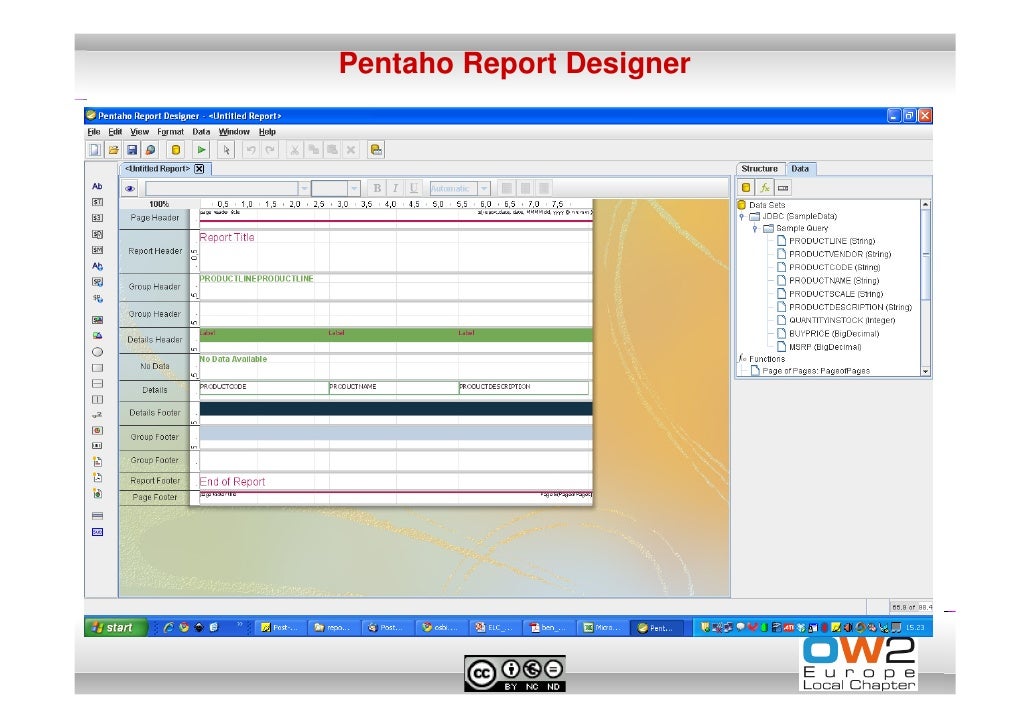
Task: Click the Cut scissors icon
Action: (294, 150)
